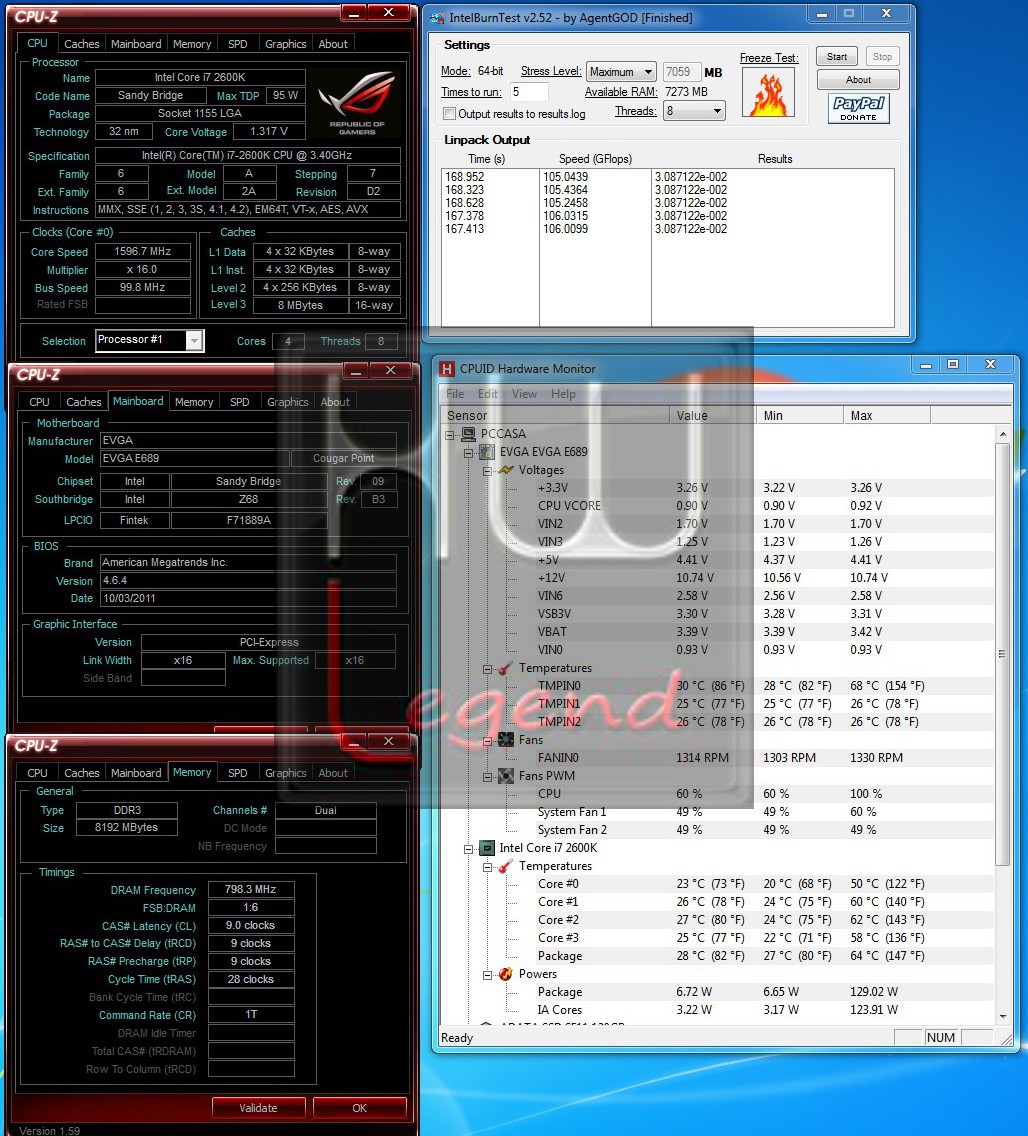The height and width of the screenshot is (1136, 1028).
Task: Click the Voltages lightning icon
Action: pyautogui.click(x=506, y=470)
